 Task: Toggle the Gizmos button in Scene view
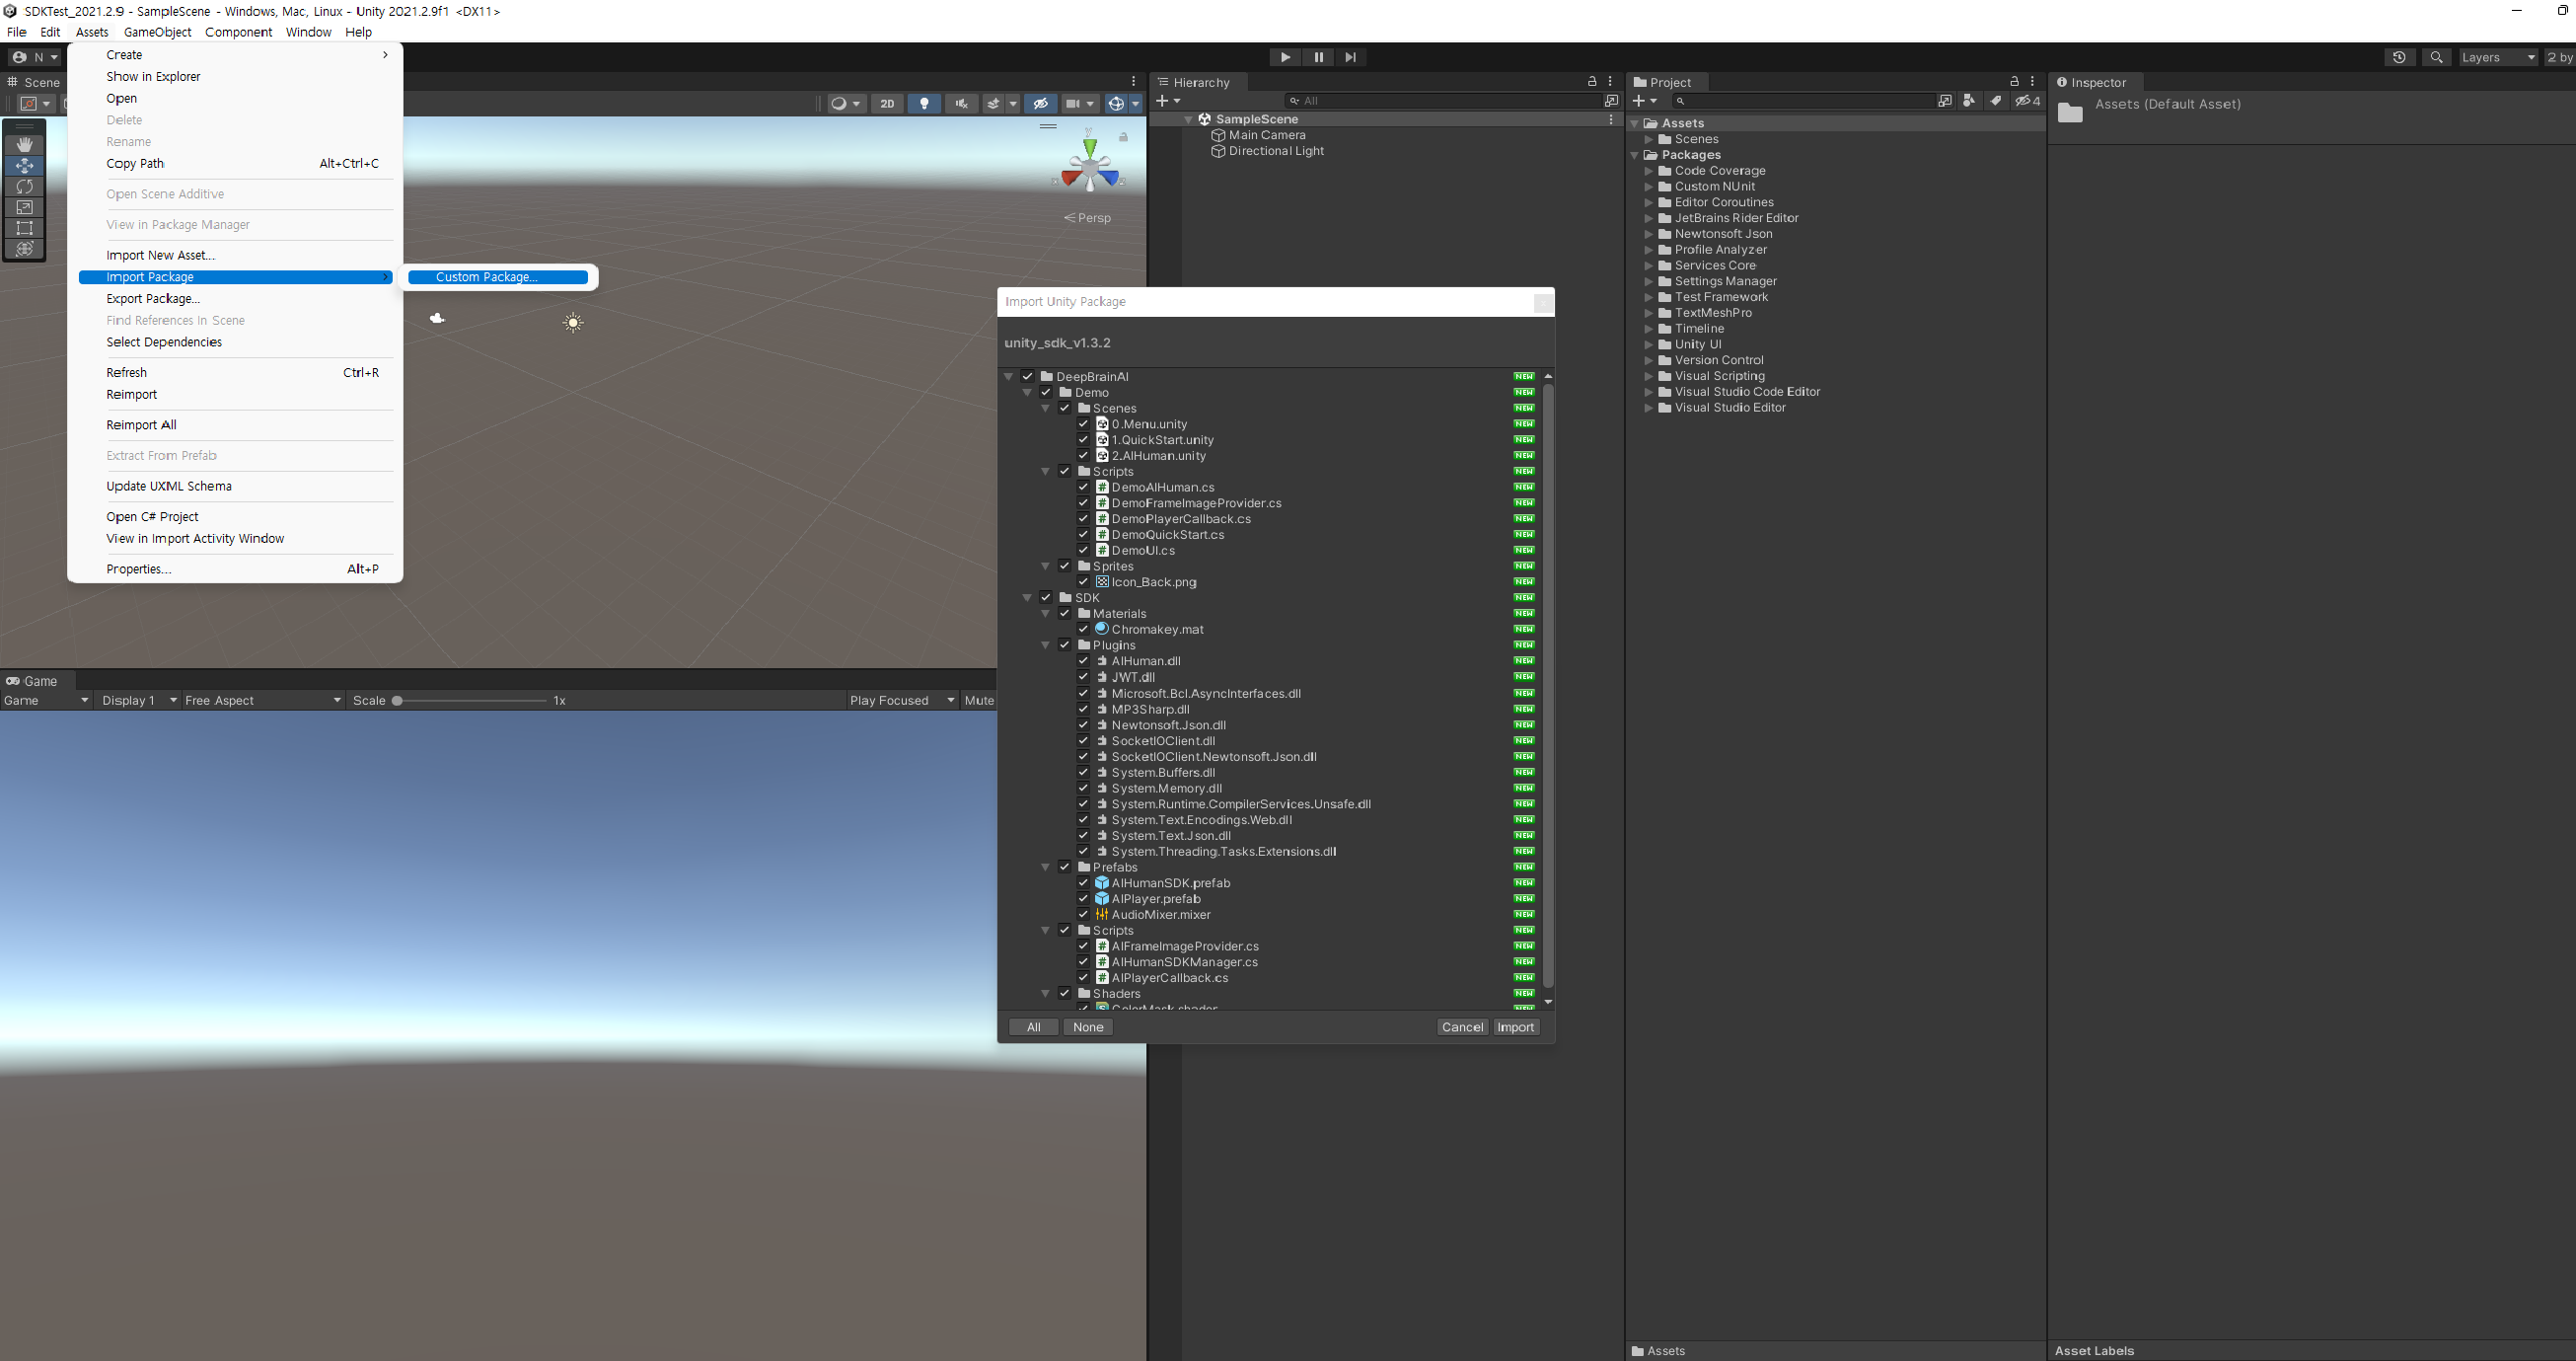click(1116, 104)
